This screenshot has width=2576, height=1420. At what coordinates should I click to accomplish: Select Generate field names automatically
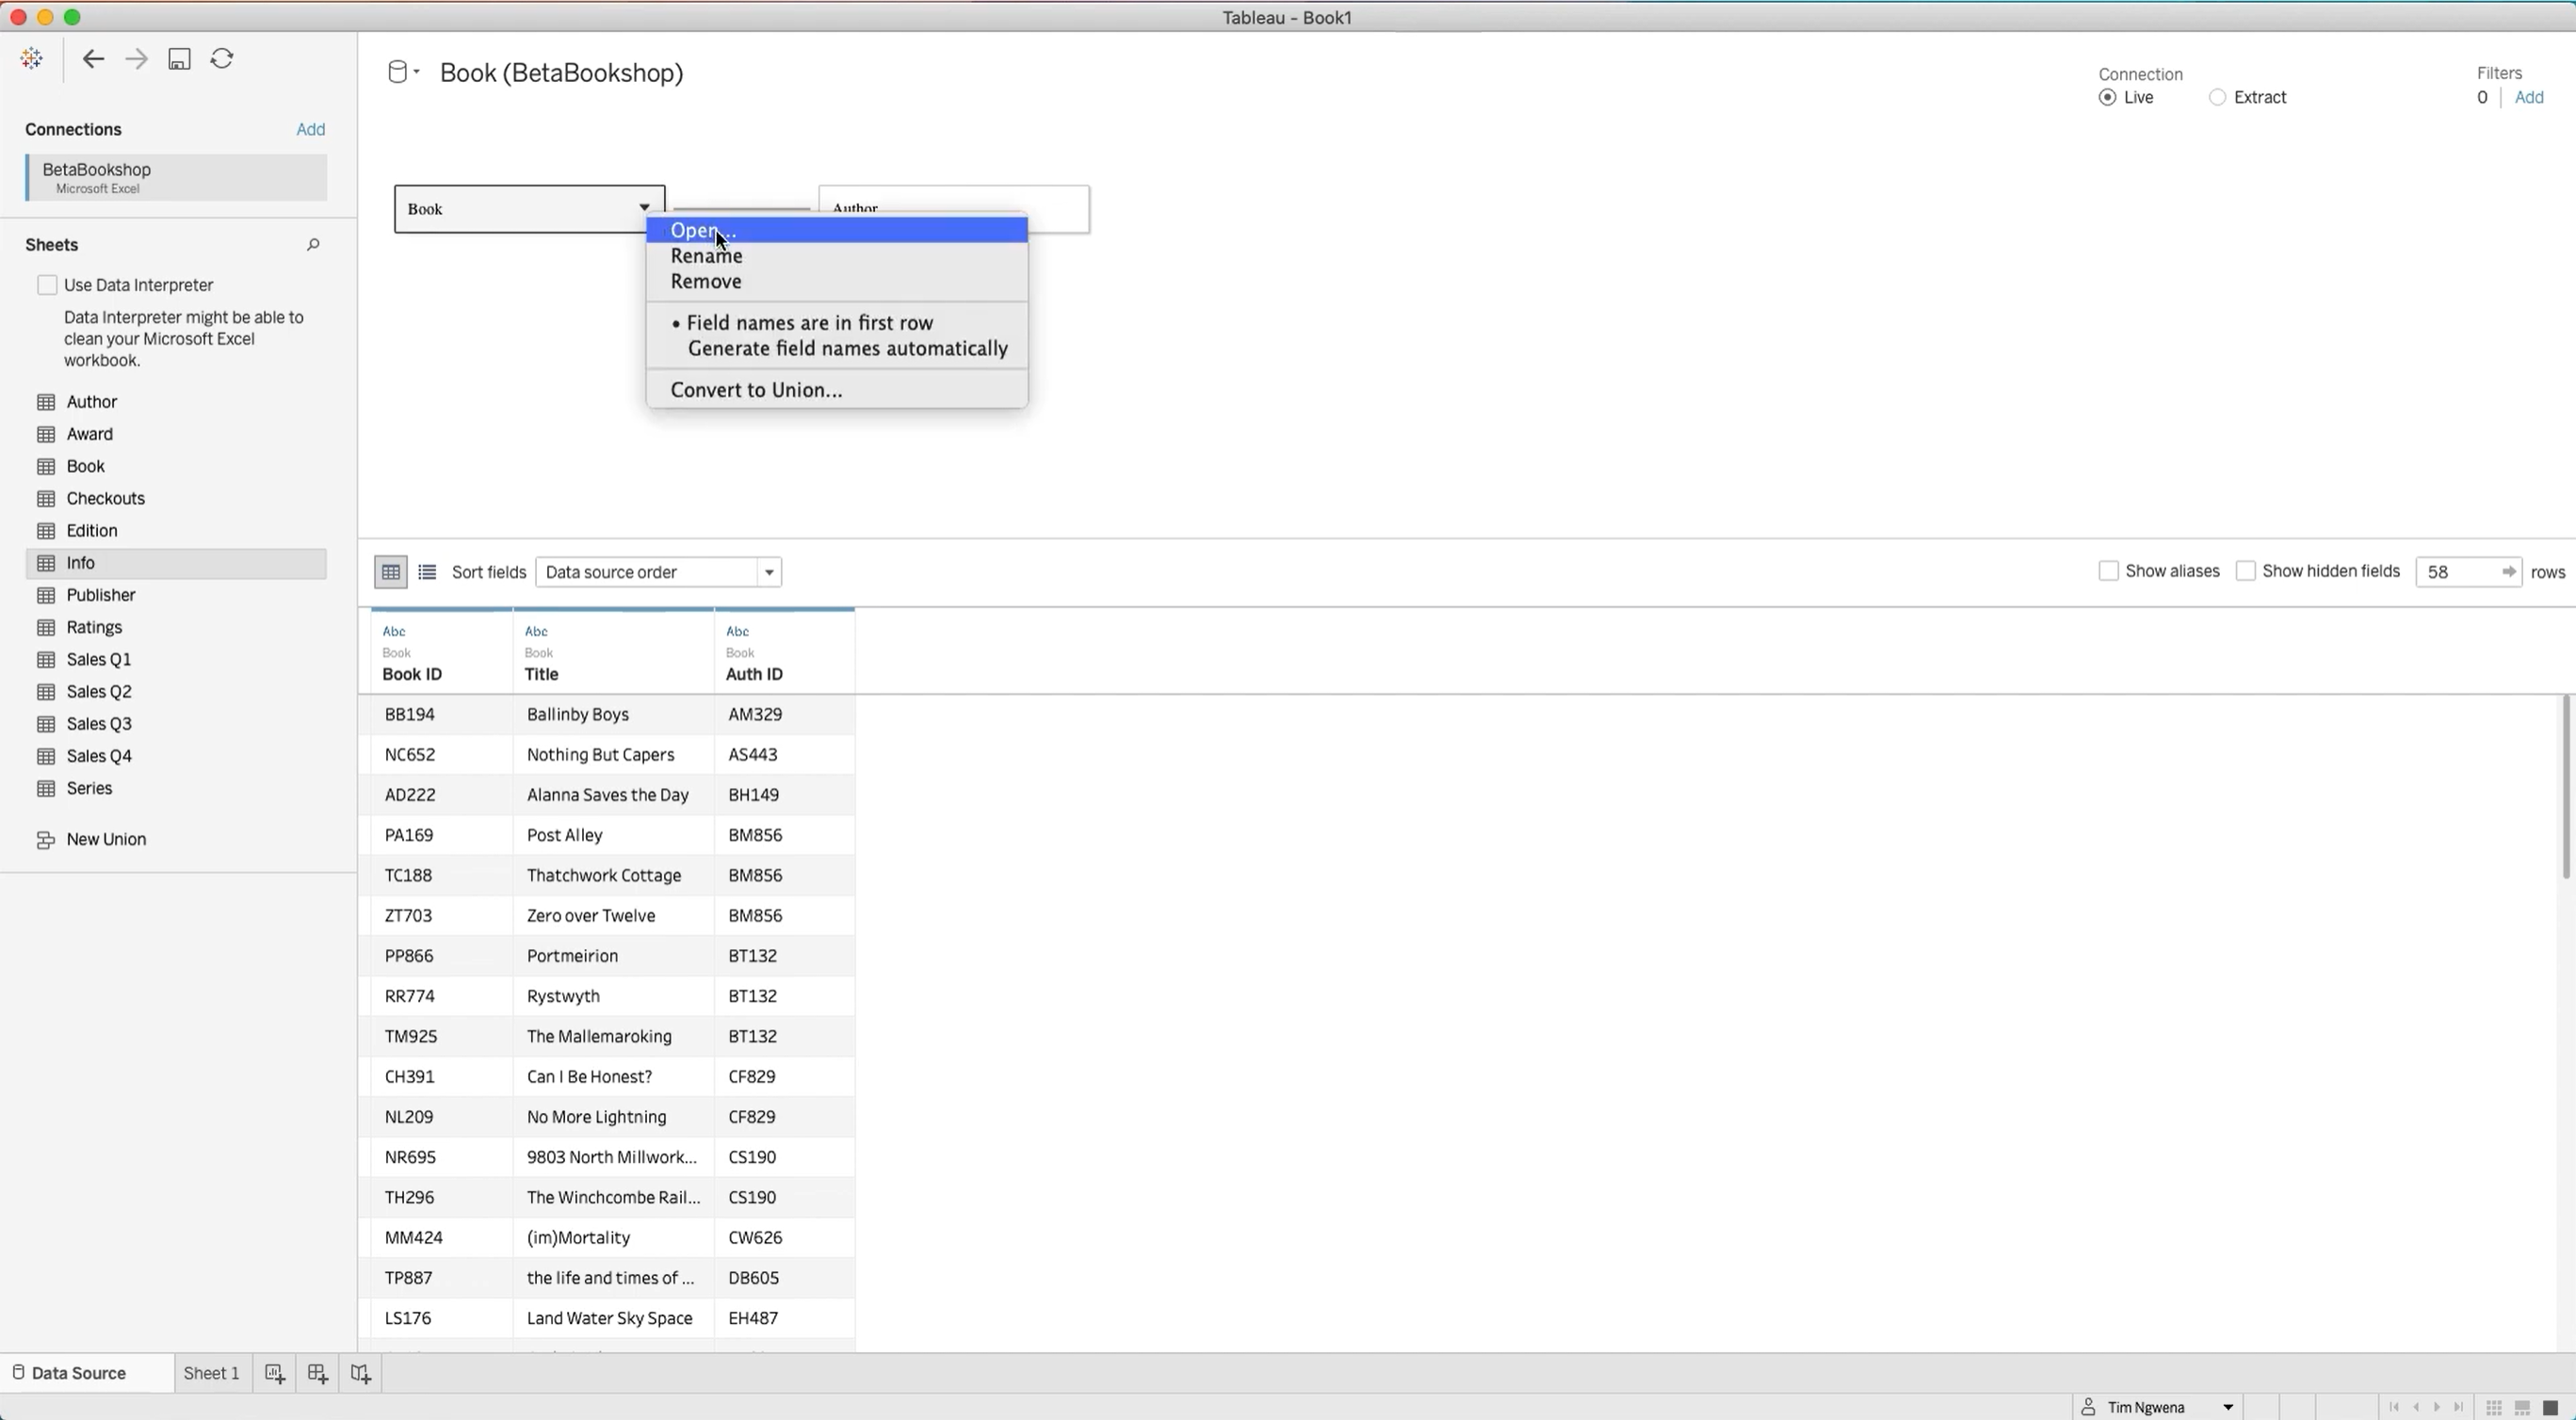click(836, 349)
